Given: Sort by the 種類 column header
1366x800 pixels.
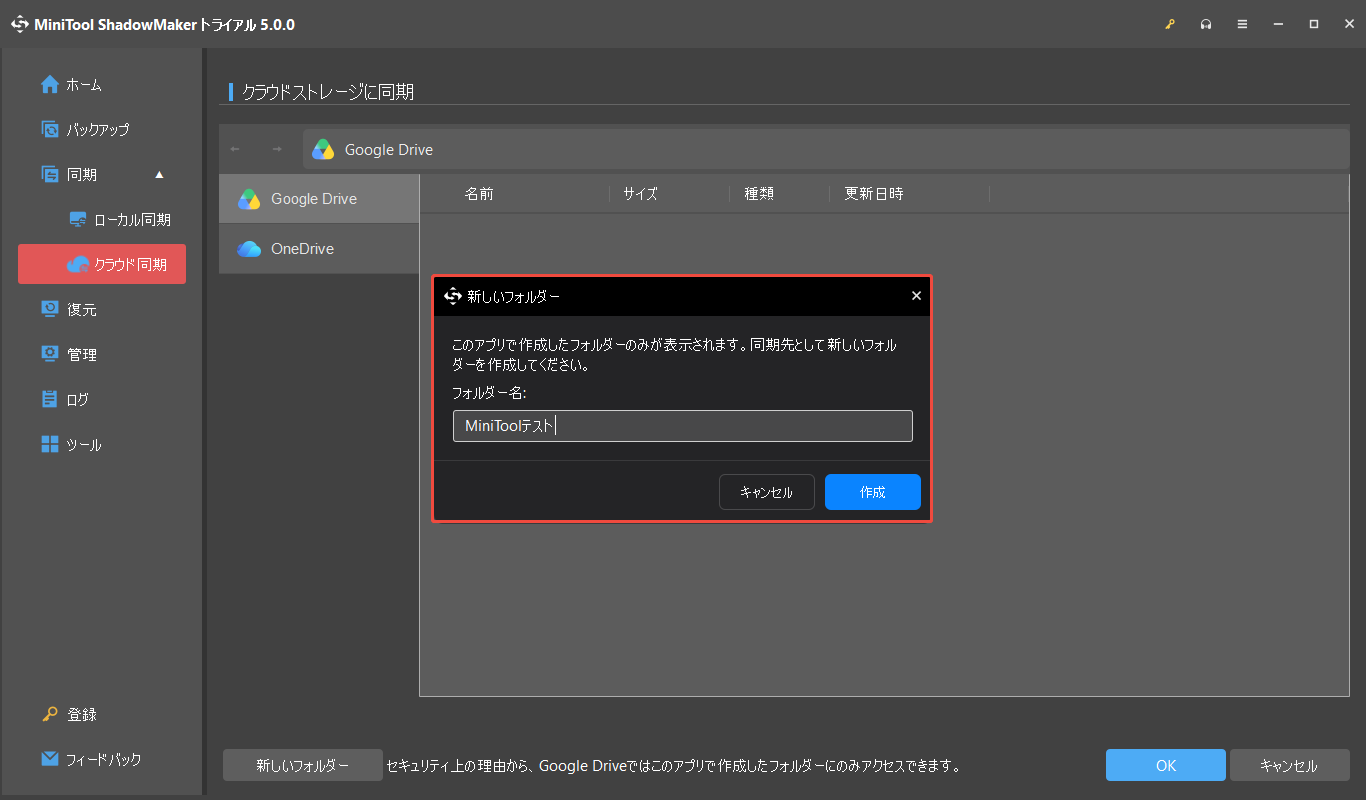Looking at the screenshot, I should coord(759,194).
